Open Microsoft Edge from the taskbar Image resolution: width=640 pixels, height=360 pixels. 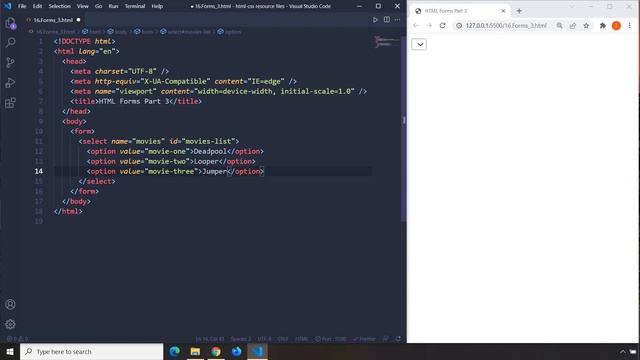pyautogui.click(x=175, y=351)
